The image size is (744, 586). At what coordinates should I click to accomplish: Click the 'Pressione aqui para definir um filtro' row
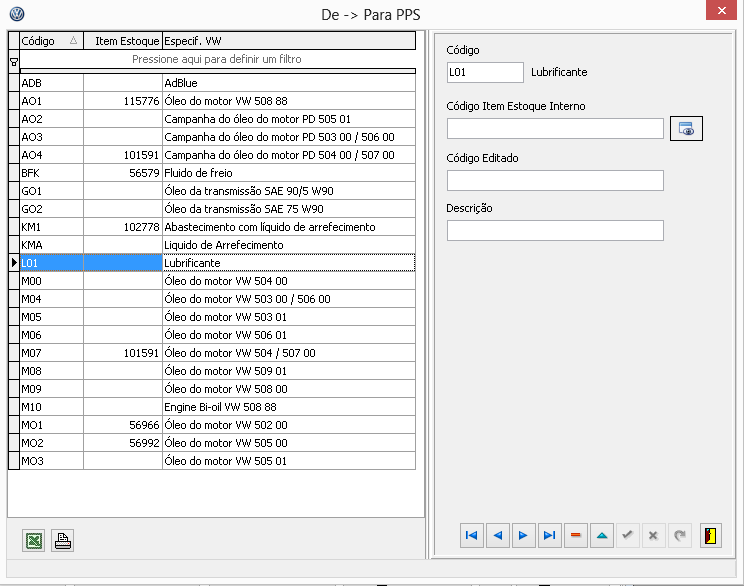click(x=217, y=59)
